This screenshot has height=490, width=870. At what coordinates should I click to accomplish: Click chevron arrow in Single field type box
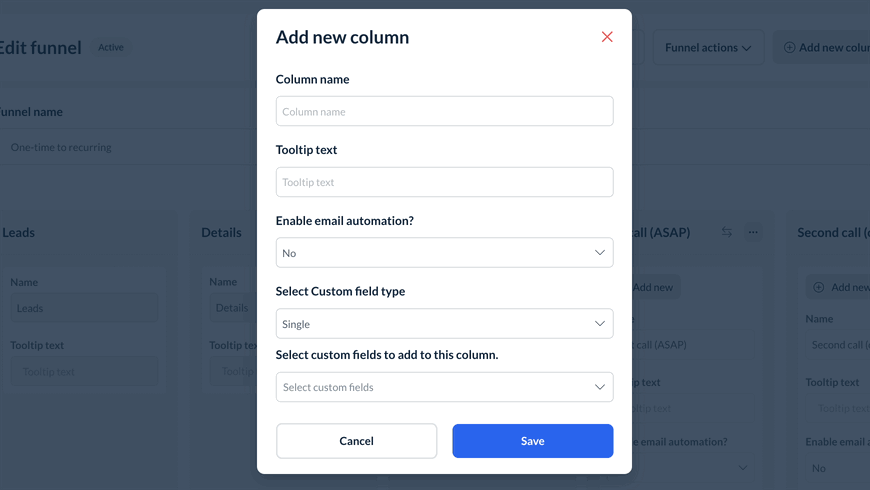coord(600,324)
